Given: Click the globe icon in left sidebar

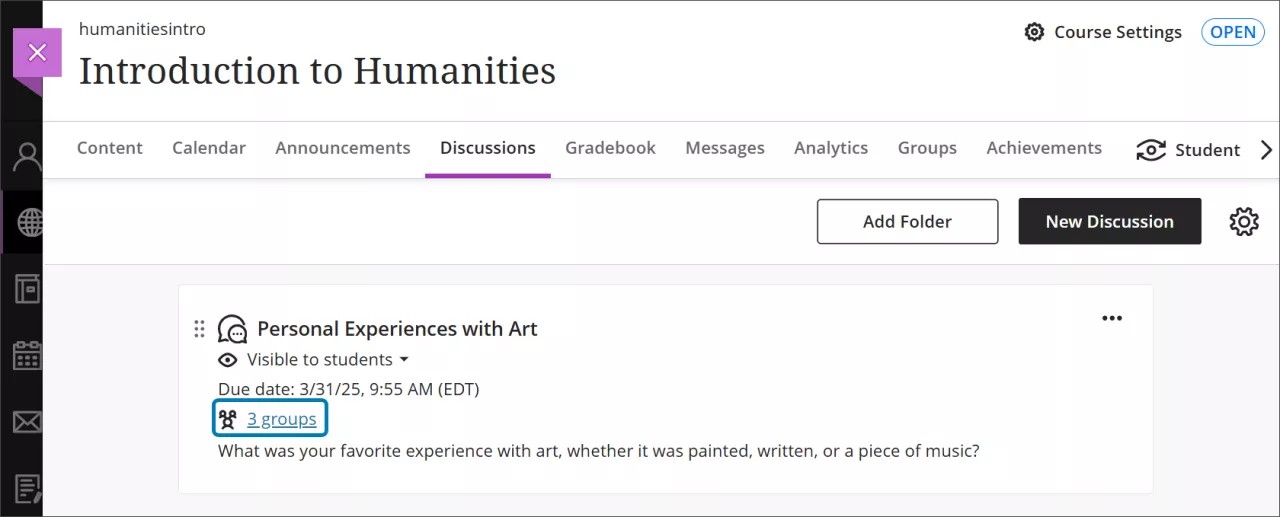Looking at the screenshot, I should tap(29, 222).
